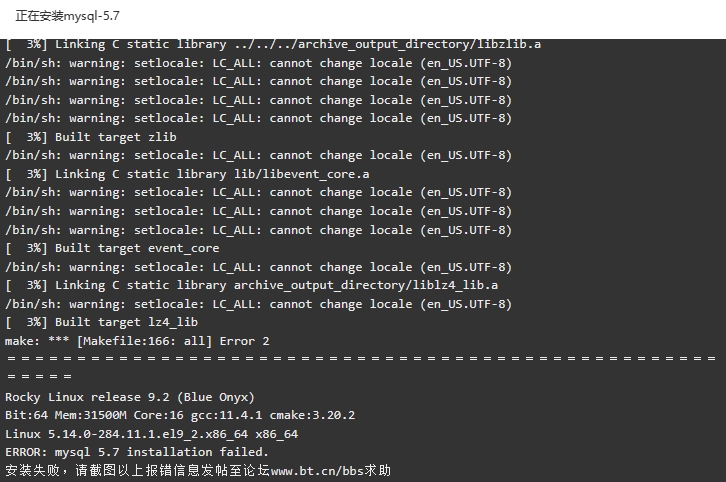
Task: Click the 'Built target lz4_lib' line
Action: [x=101, y=322]
